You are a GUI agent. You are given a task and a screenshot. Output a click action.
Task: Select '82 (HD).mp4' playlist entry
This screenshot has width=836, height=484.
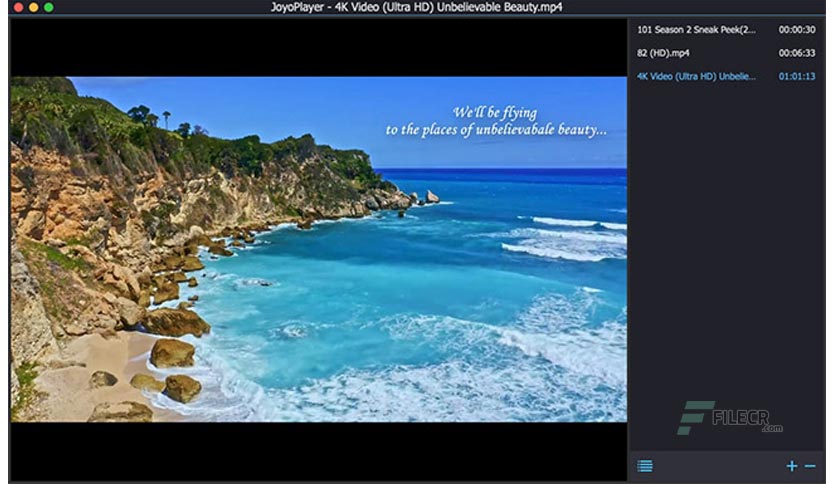tap(727, 53)
